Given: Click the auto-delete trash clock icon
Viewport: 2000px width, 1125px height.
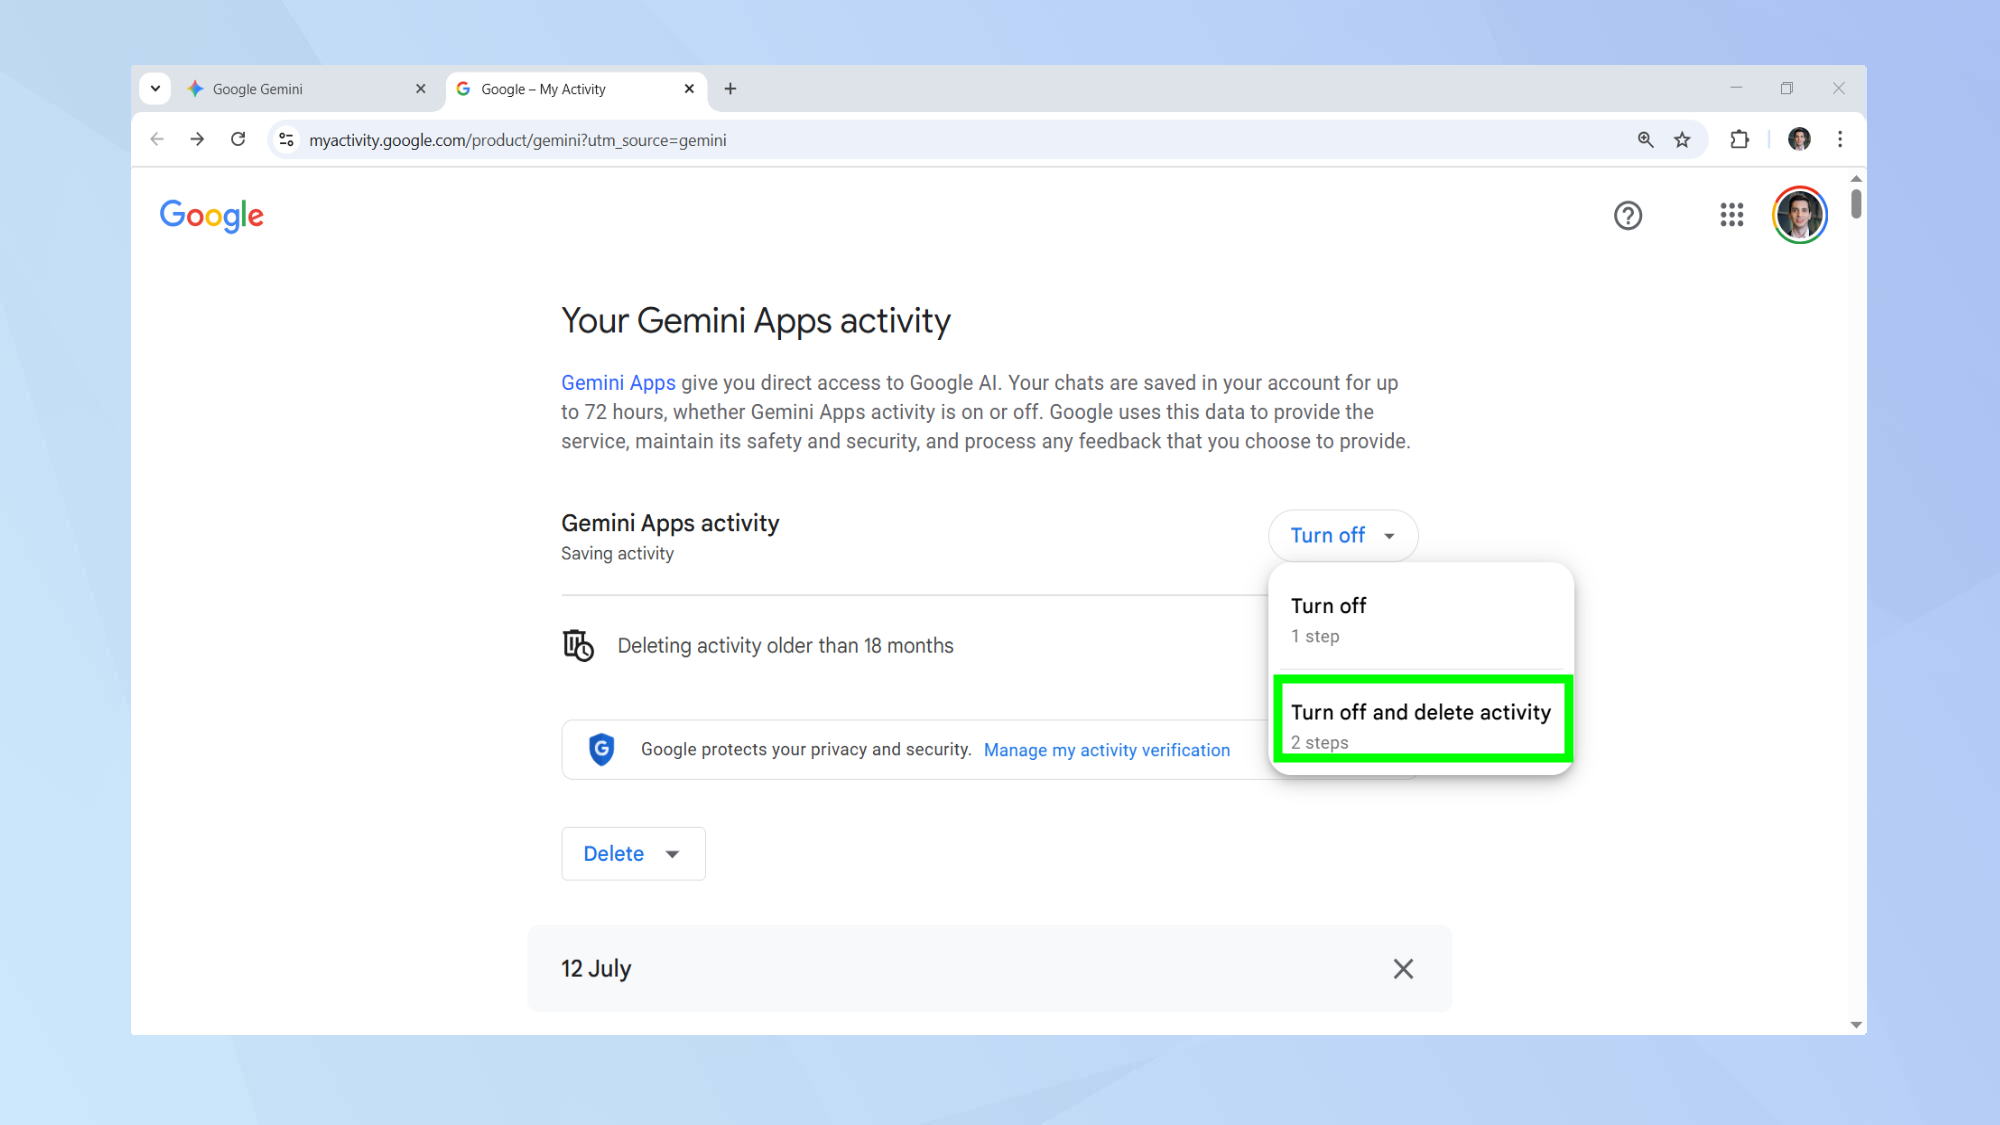Looking at the screenshot, I should [x=578, y=646].
